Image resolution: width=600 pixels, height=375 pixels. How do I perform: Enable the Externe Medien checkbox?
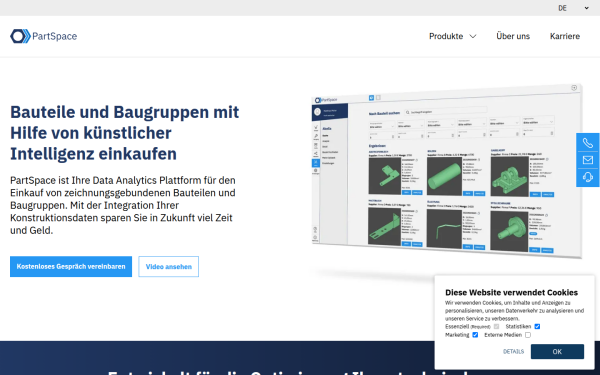528,335
